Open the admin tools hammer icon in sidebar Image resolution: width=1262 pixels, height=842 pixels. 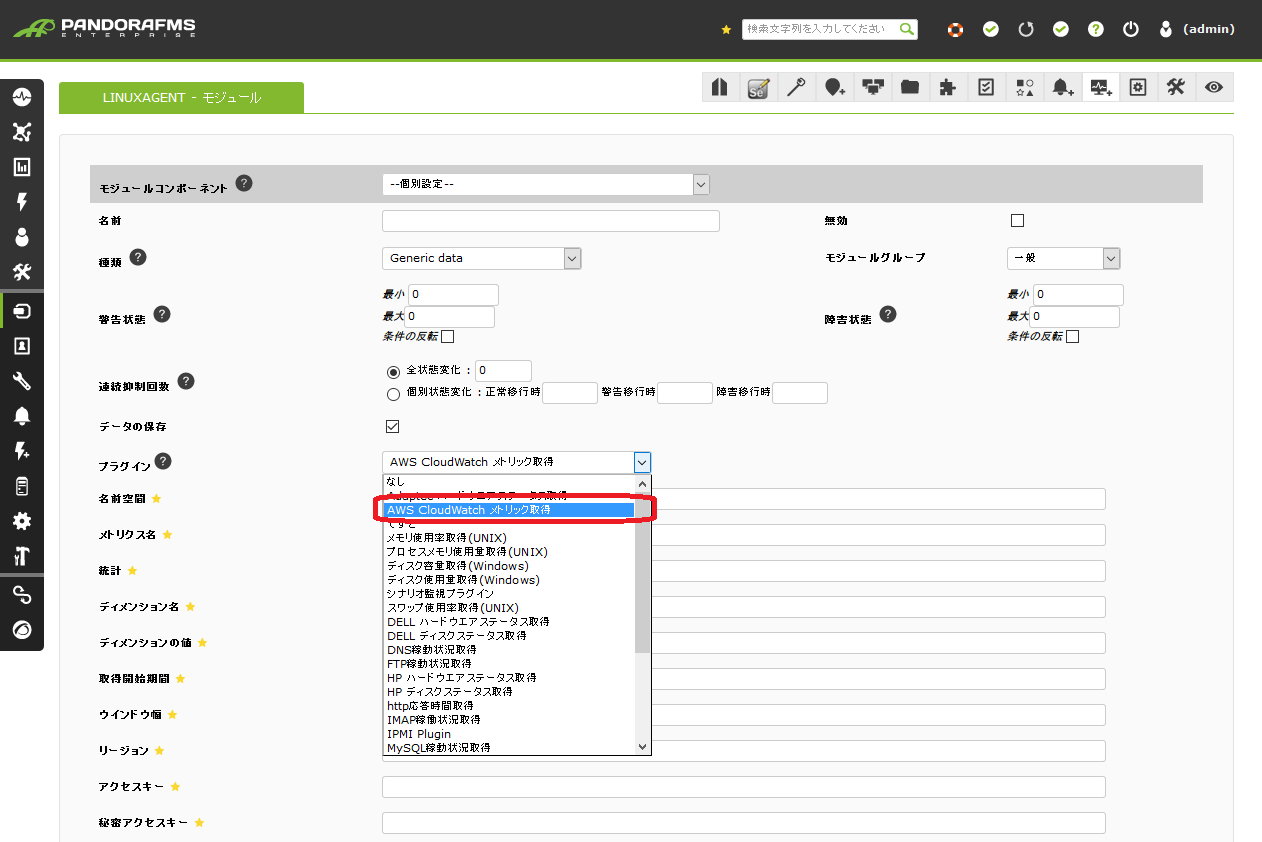(x=21, y=556)
